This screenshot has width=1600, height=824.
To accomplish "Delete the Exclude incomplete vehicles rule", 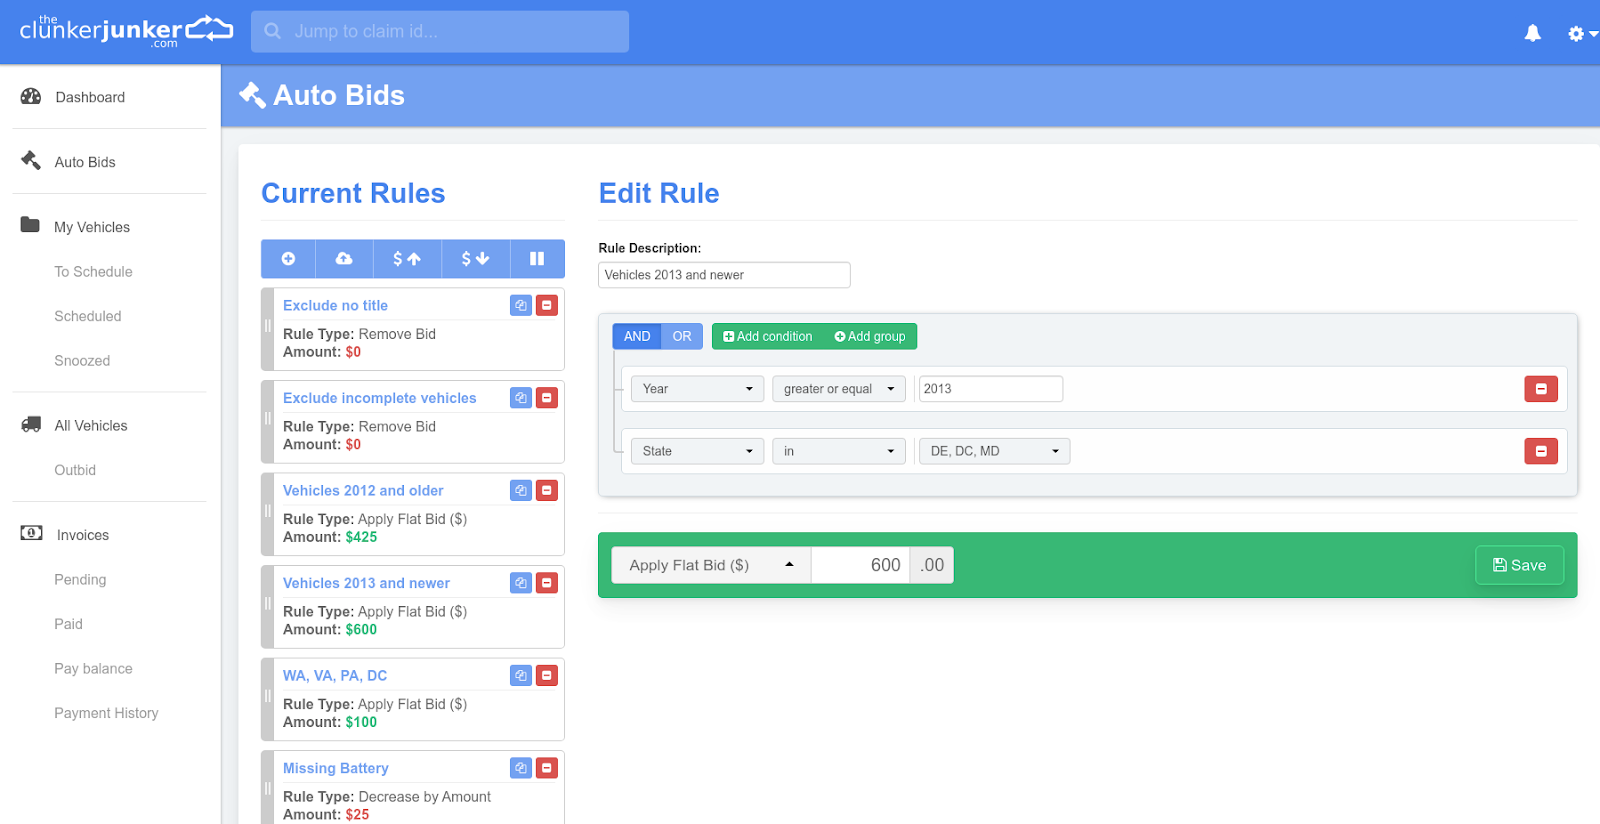I will coord(547,398).
